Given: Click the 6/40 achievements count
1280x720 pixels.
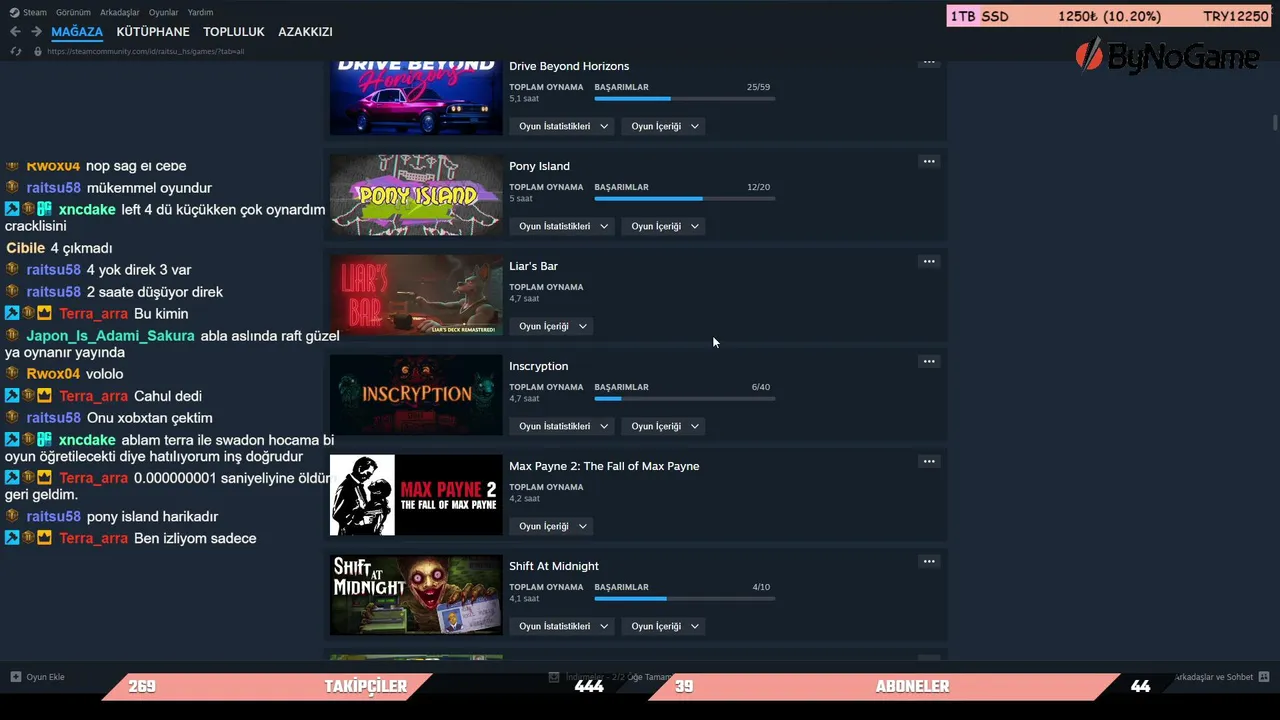Looking at the screenshot, I should click(x=761, y=387).
